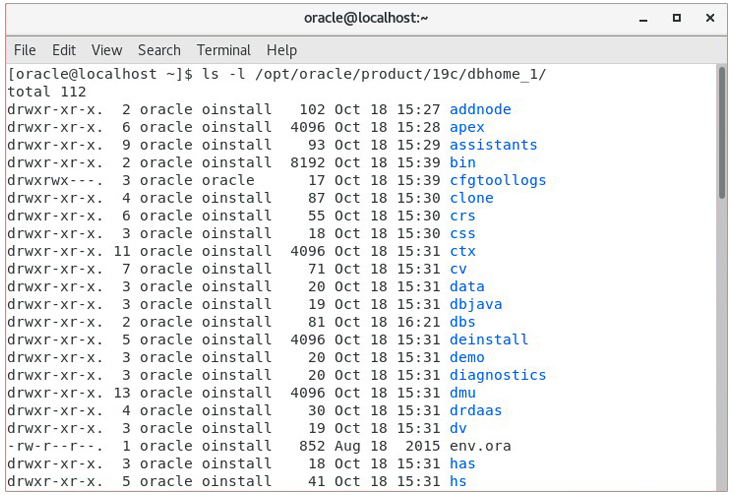Close the oracle@localhost terminal window
This screenshot has height=495, width=733.
710,18
